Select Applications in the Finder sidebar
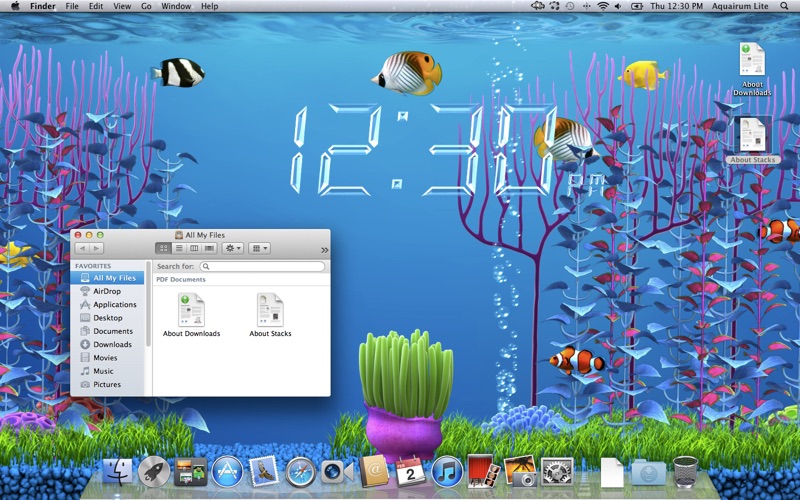 pos(114,305)
